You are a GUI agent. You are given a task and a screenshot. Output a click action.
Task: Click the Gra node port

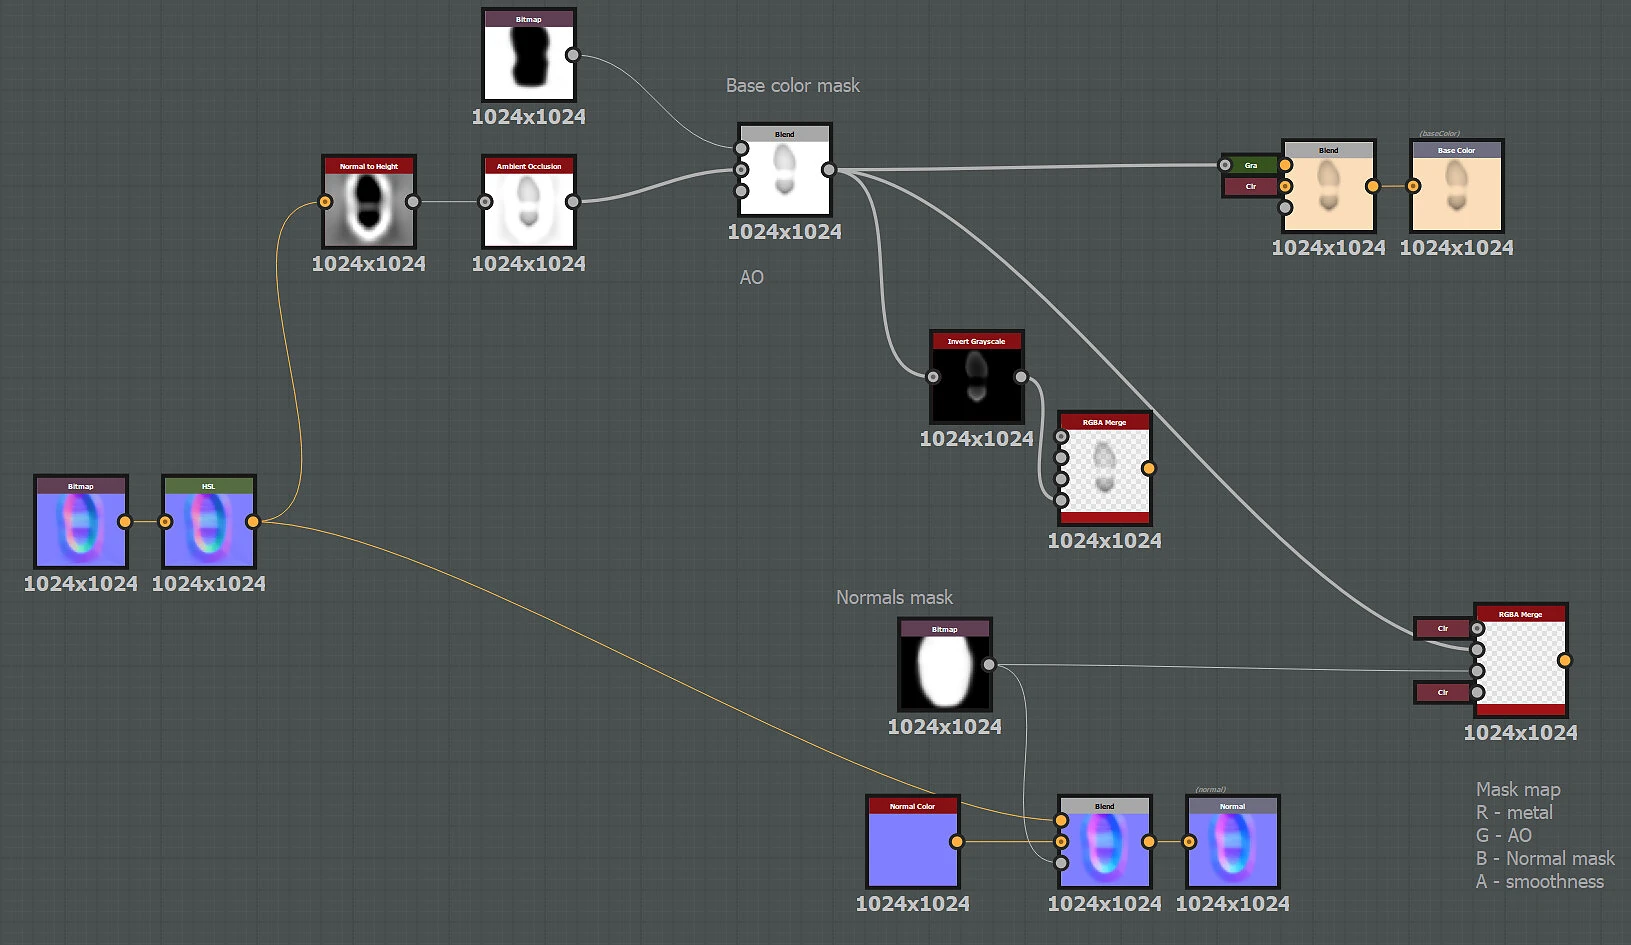pyautogui.click(x=1226, y=165)
